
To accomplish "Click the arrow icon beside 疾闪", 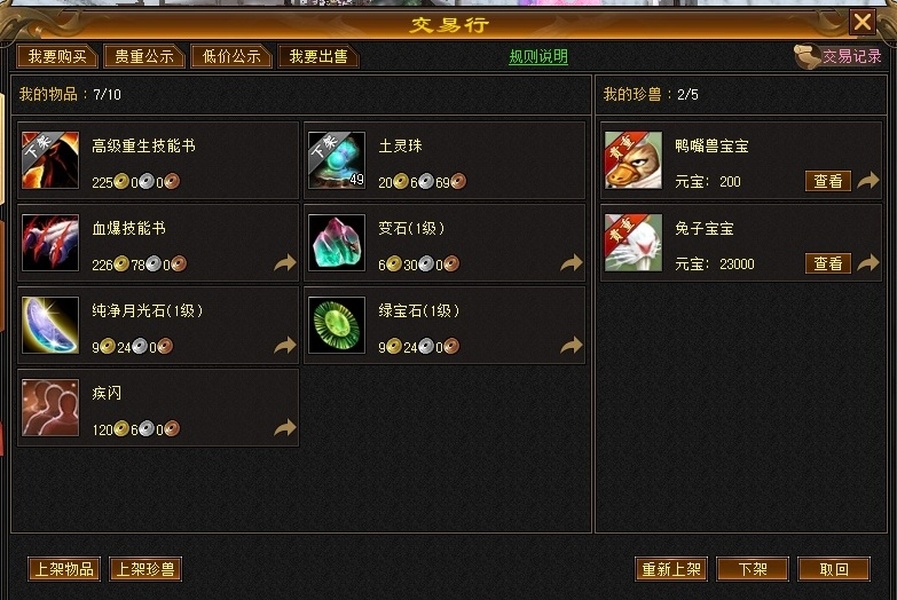I will (285, 428).
